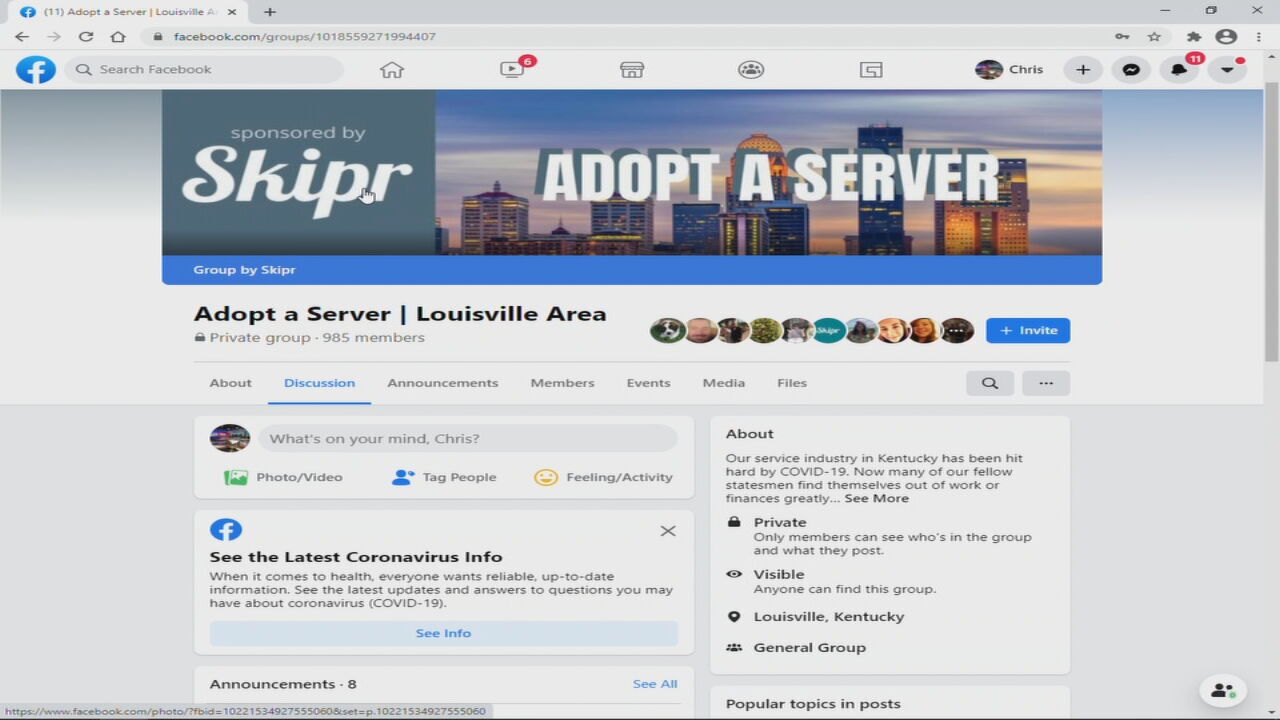Open the Messenger icon
Image resolution: width=1280 pixels, height=720 pixels.
point(1131,69)
